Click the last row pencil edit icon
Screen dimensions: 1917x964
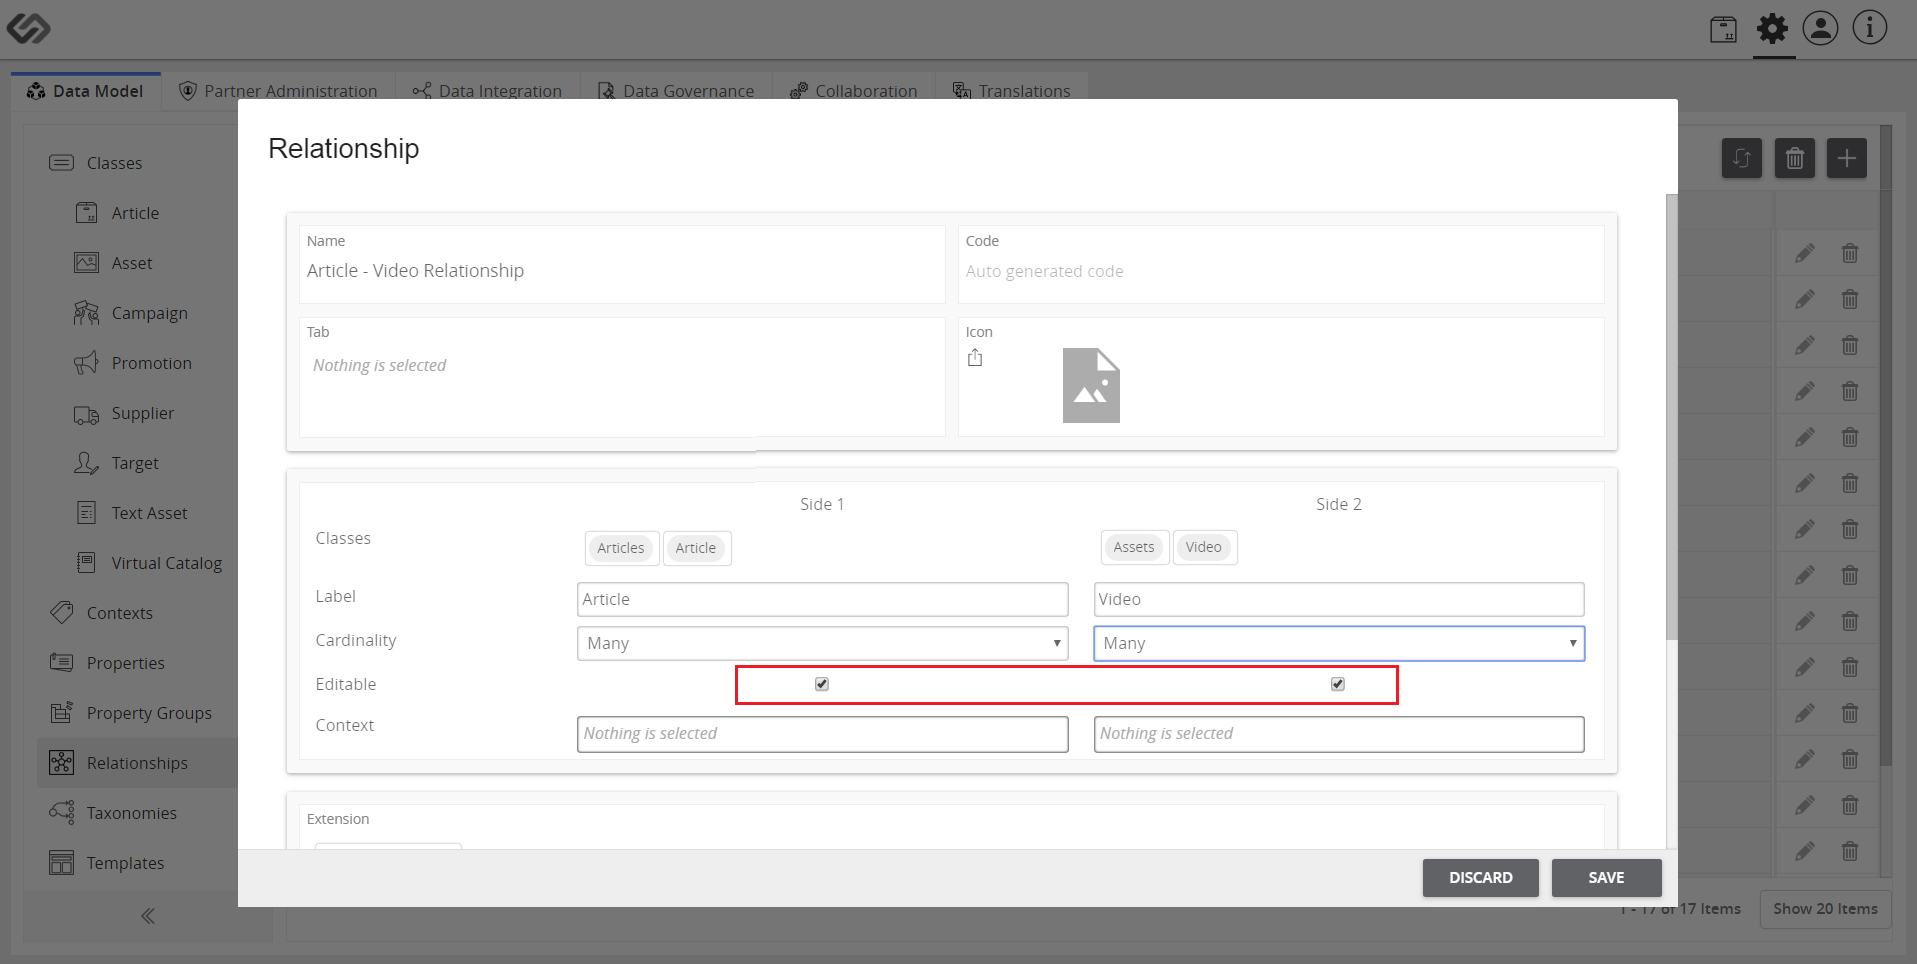[x=1804, y=851]
